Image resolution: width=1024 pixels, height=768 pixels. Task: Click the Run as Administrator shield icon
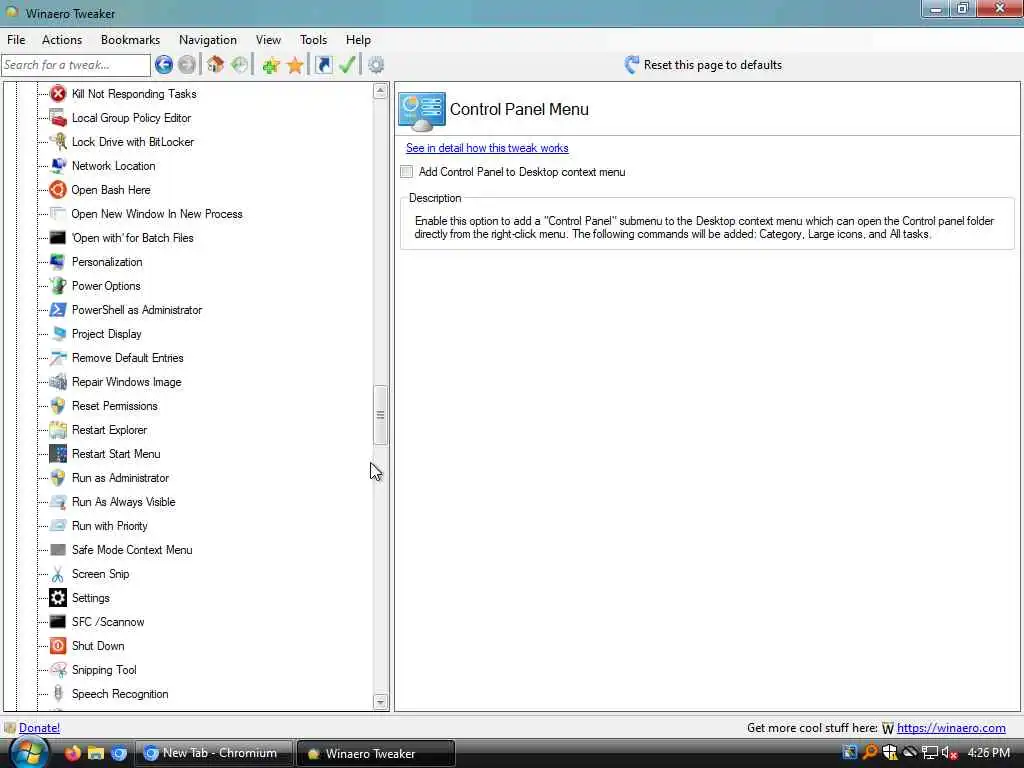(x=58, y=478)
